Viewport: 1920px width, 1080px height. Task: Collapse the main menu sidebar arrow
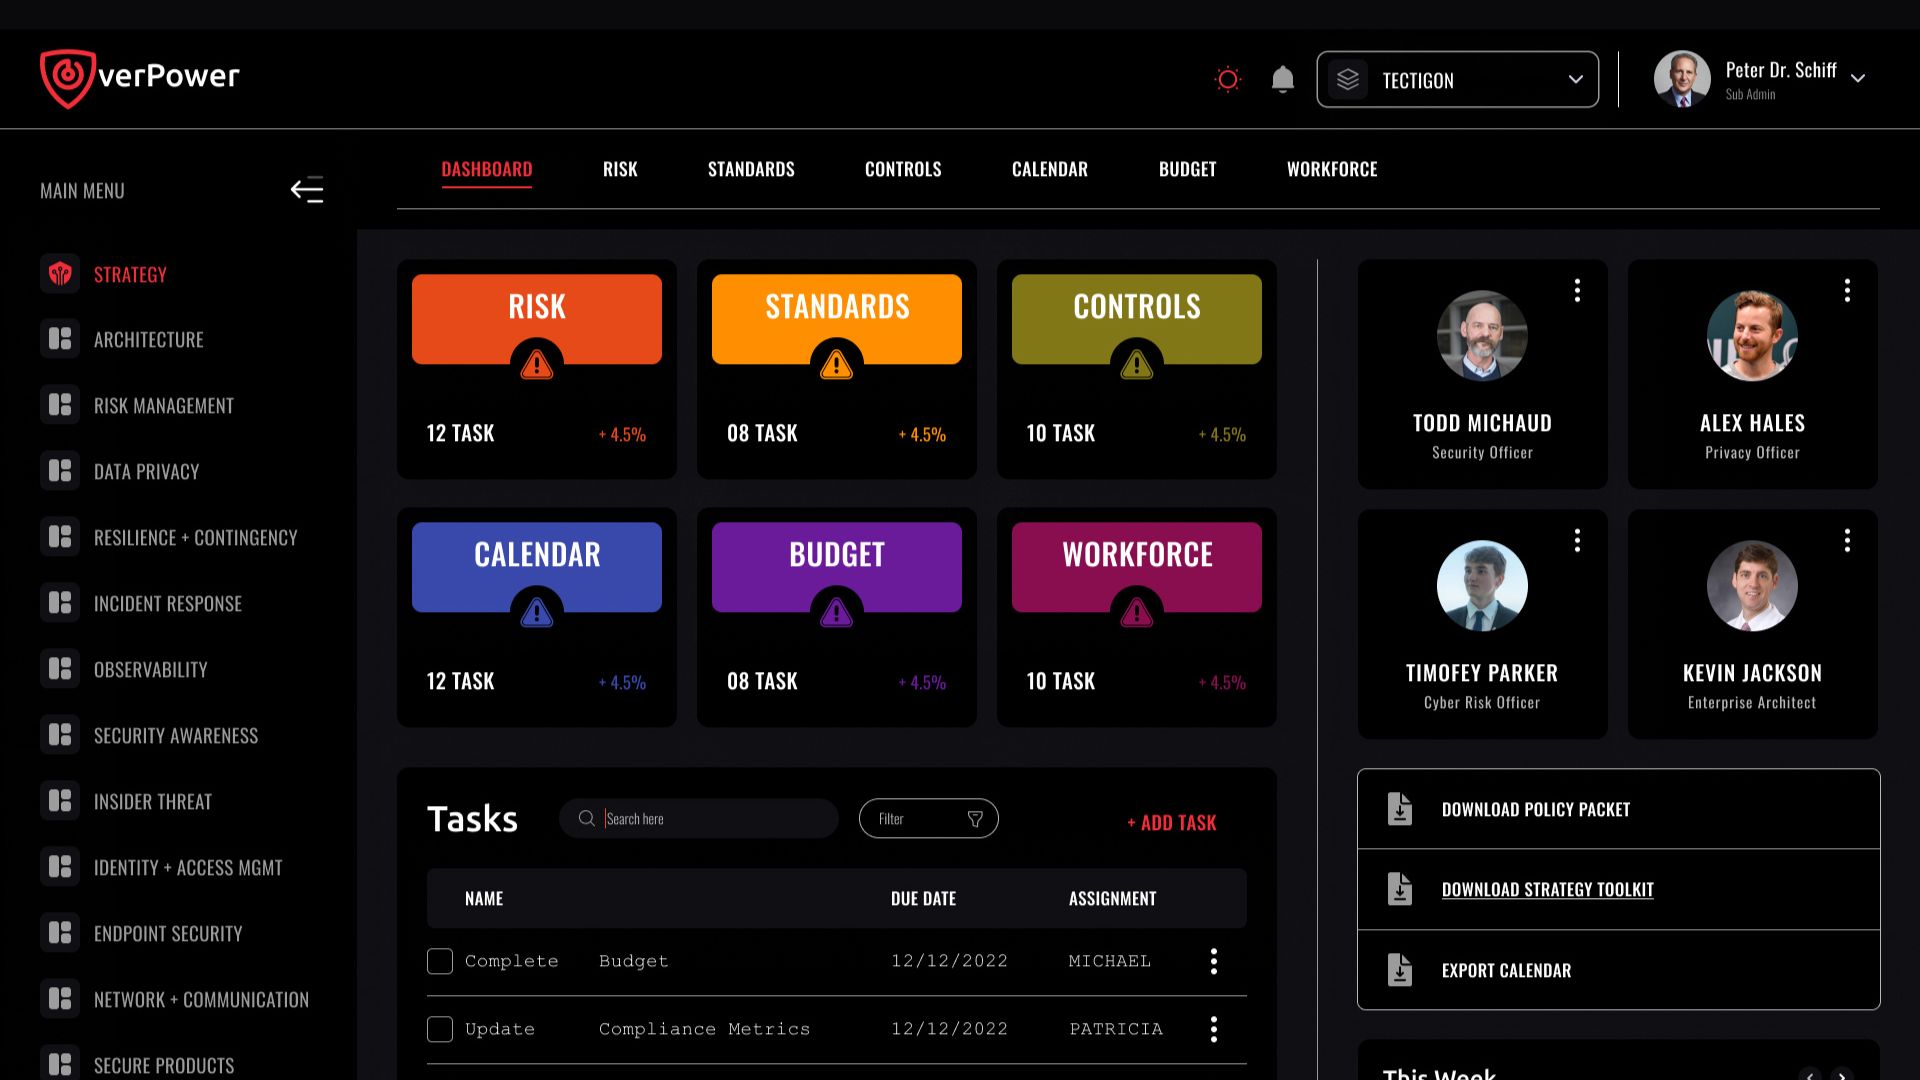307,190
